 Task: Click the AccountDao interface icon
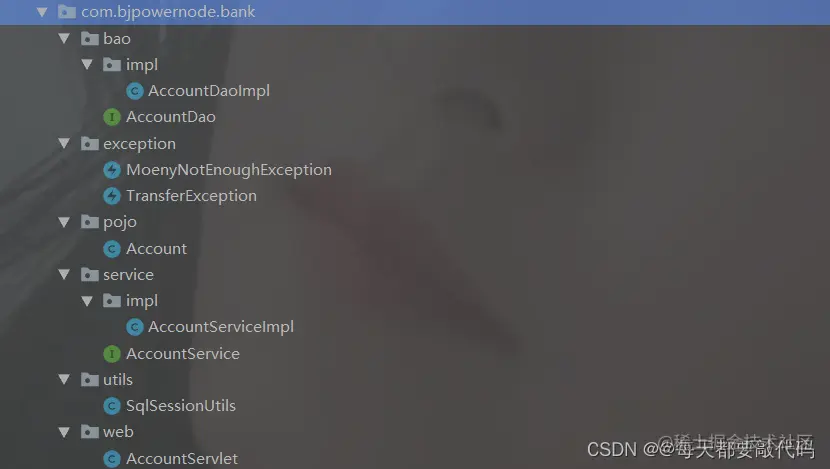coord(112,117)
